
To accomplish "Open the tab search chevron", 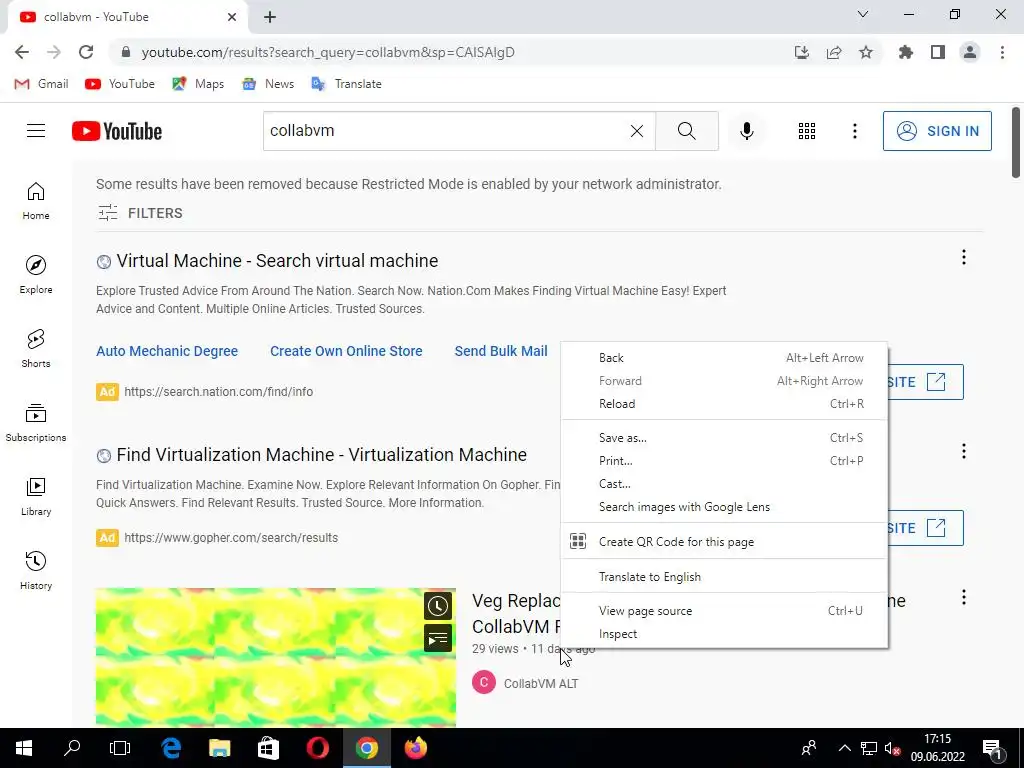I will (x=863, y=14).
